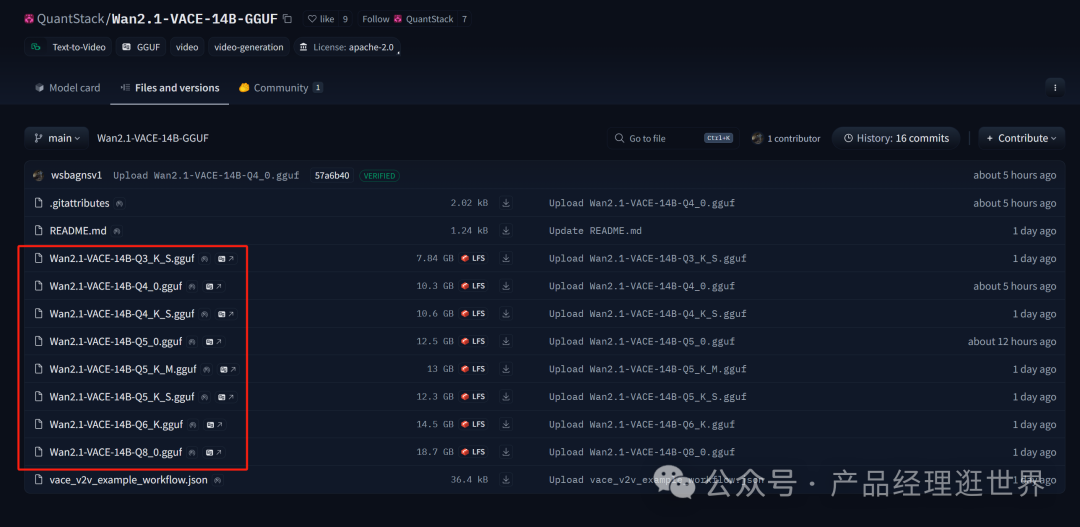Open GGUF viewer icon for Q5_K_S.gguf

coord(226,397)
